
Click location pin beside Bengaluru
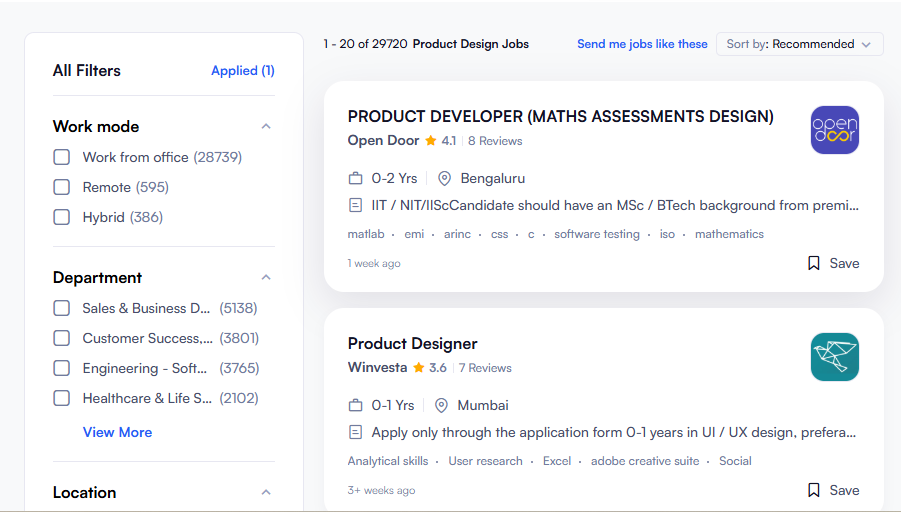coord(444,179)
